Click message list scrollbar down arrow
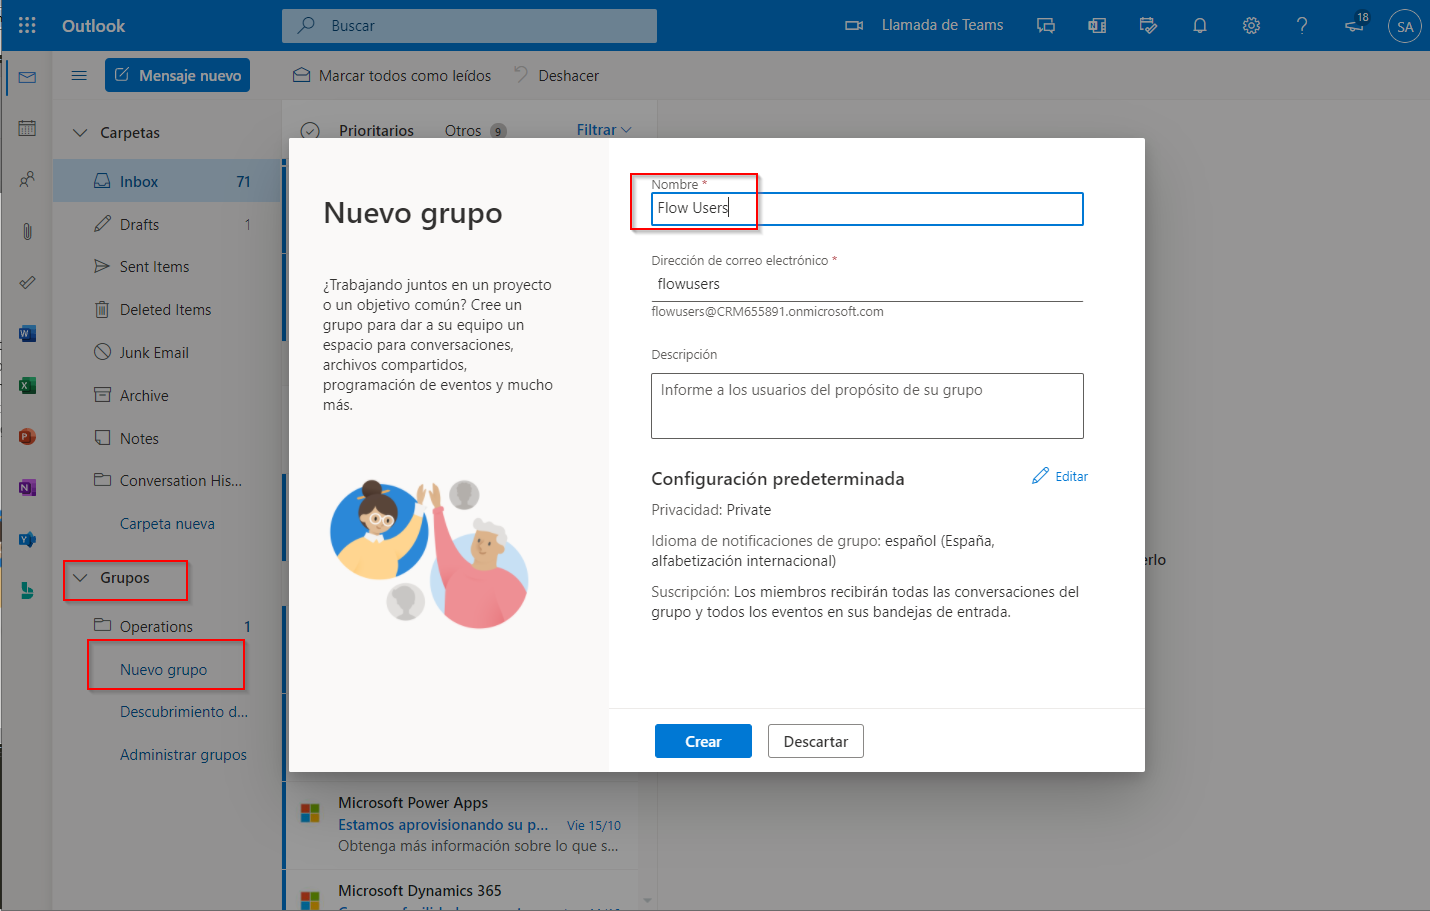1430x911 pixels. point(647,900)
